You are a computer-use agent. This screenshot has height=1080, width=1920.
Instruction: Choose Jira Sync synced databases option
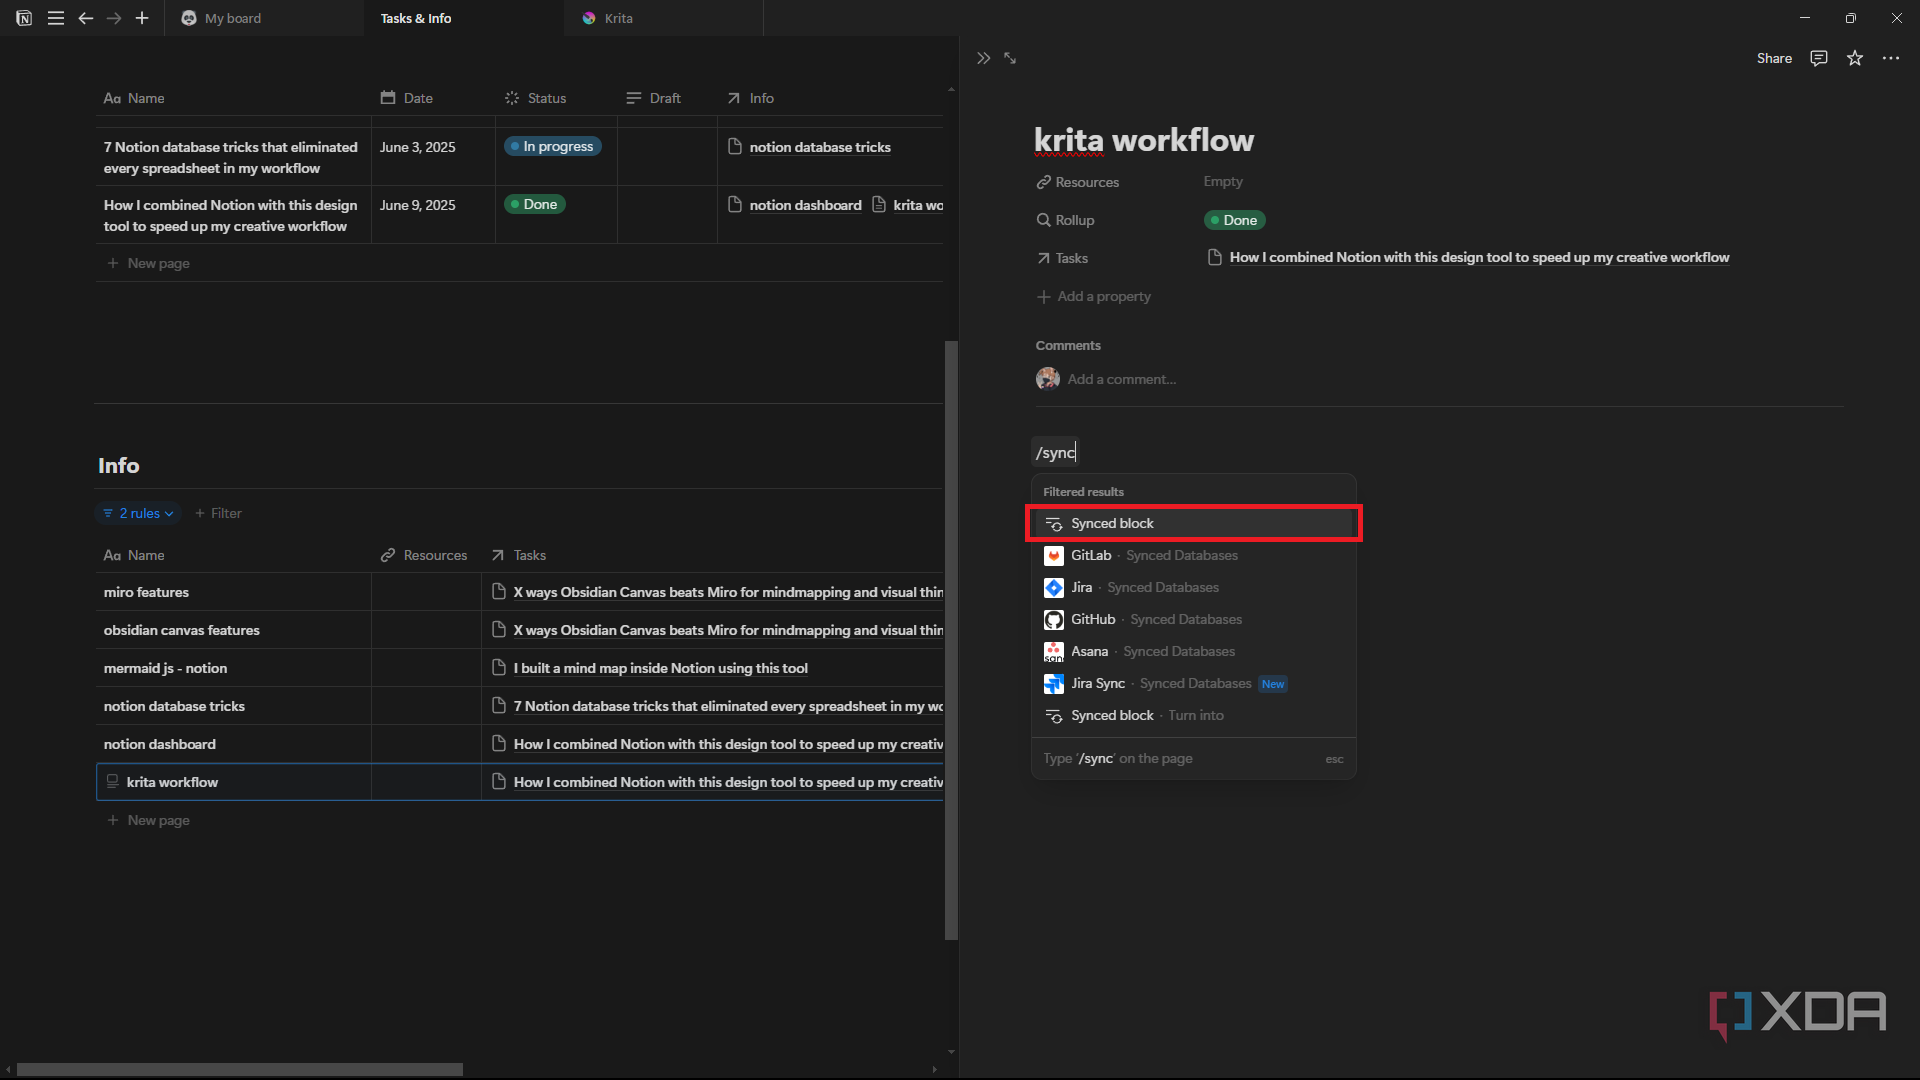(x=1194, y=683)
